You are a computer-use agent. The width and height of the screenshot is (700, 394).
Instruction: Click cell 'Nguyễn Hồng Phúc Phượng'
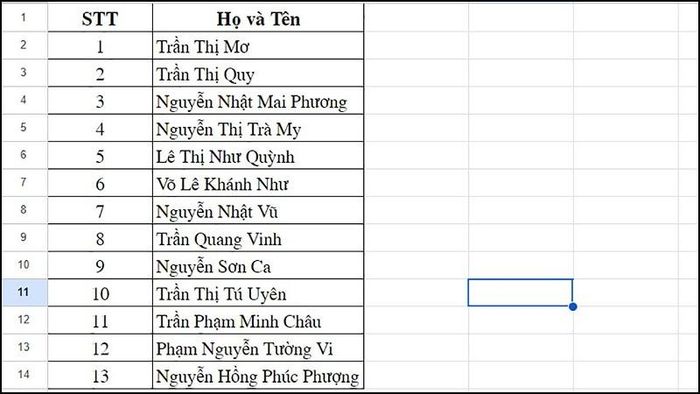pos(258,376)
